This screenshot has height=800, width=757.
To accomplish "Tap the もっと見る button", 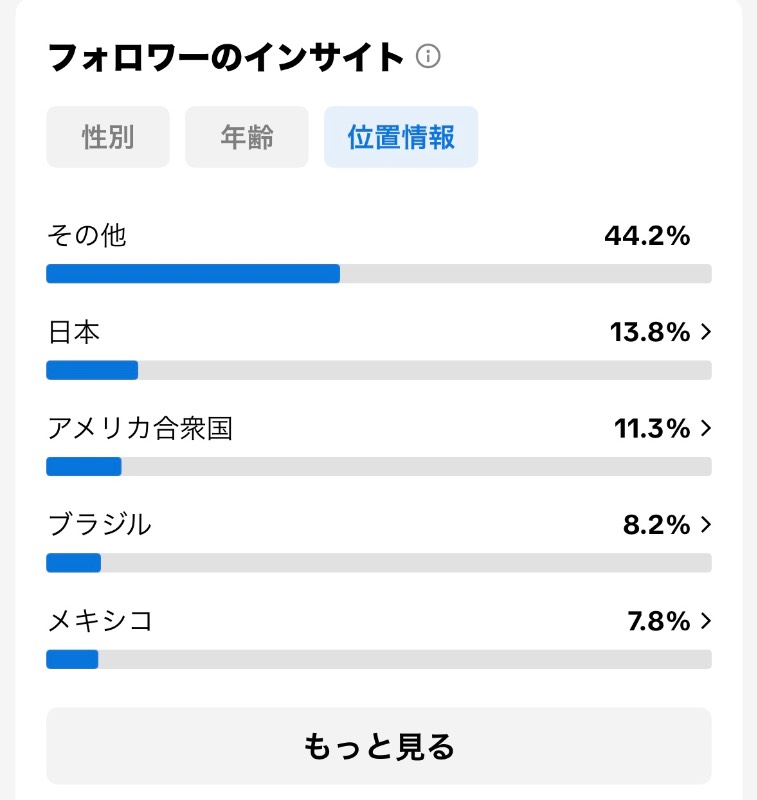I will (x=379, y=746).
